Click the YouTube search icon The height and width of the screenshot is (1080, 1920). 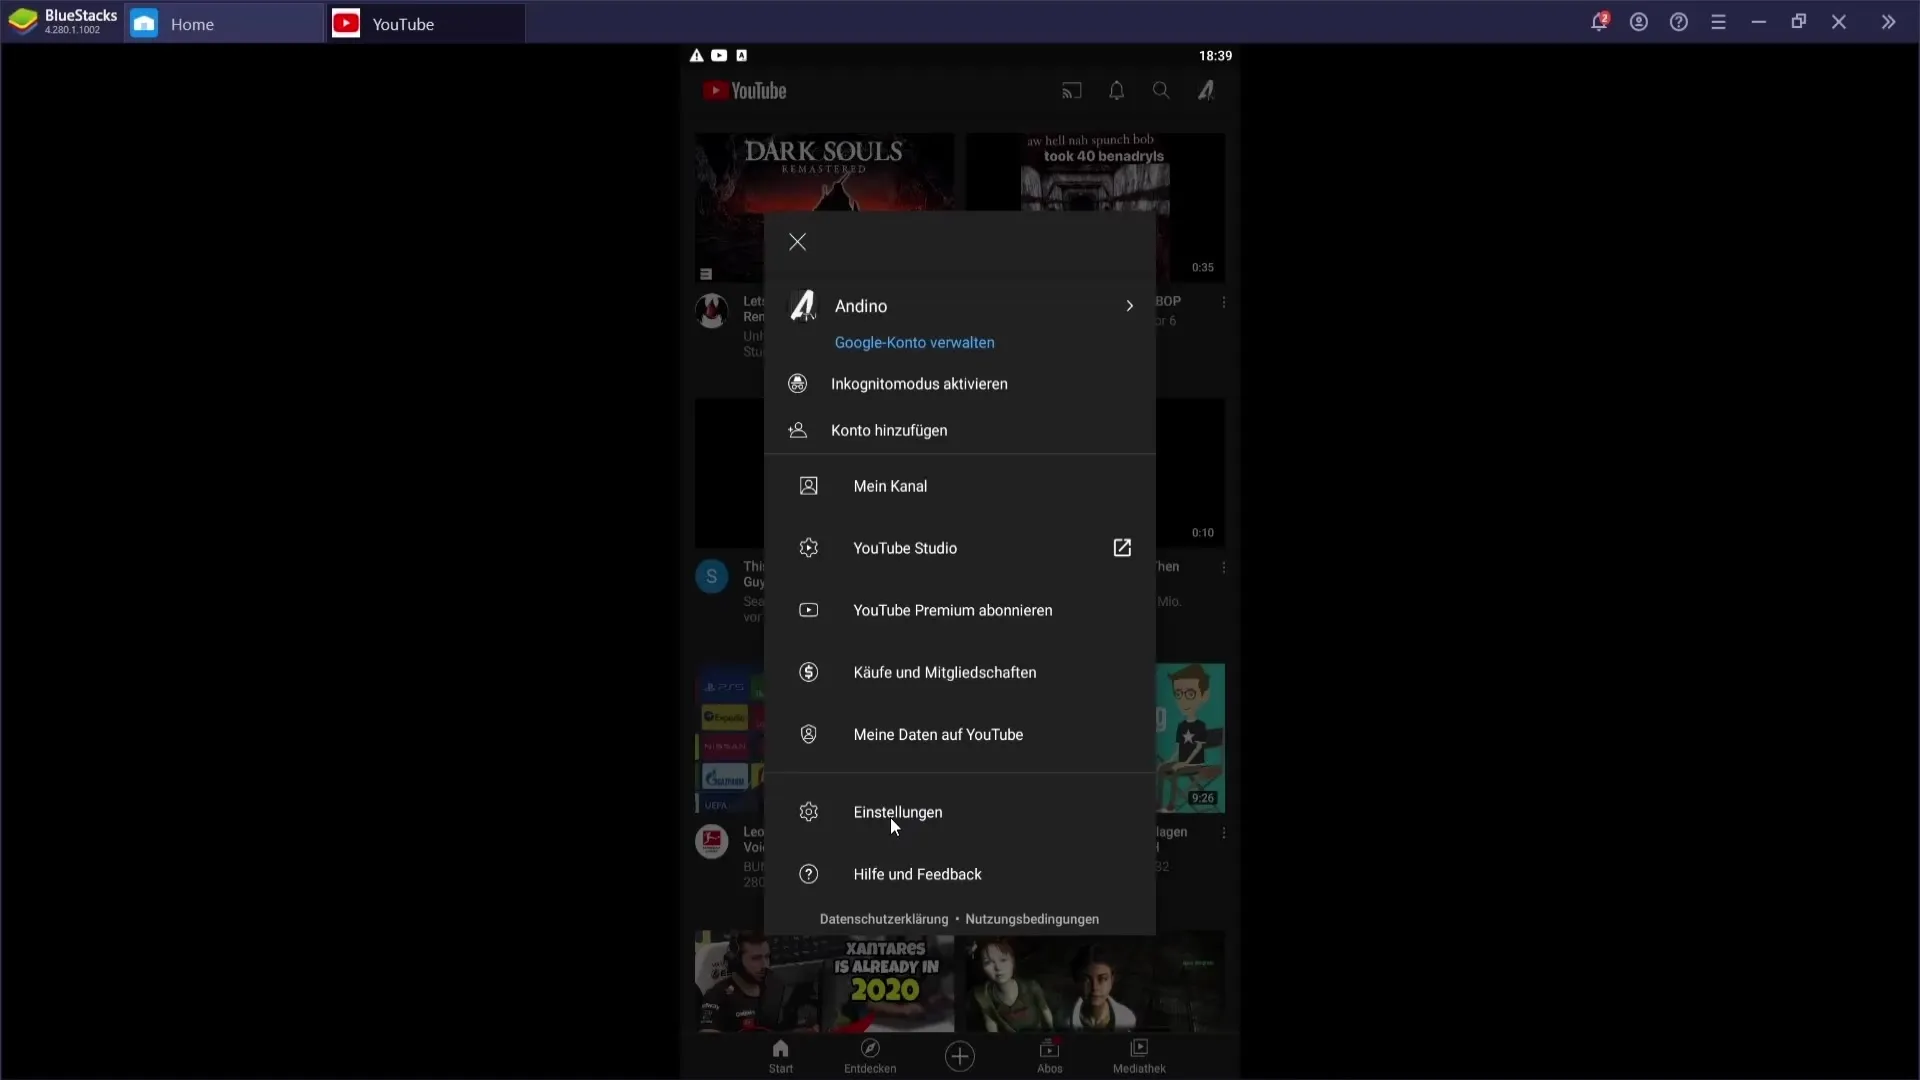pos(1160,90)
